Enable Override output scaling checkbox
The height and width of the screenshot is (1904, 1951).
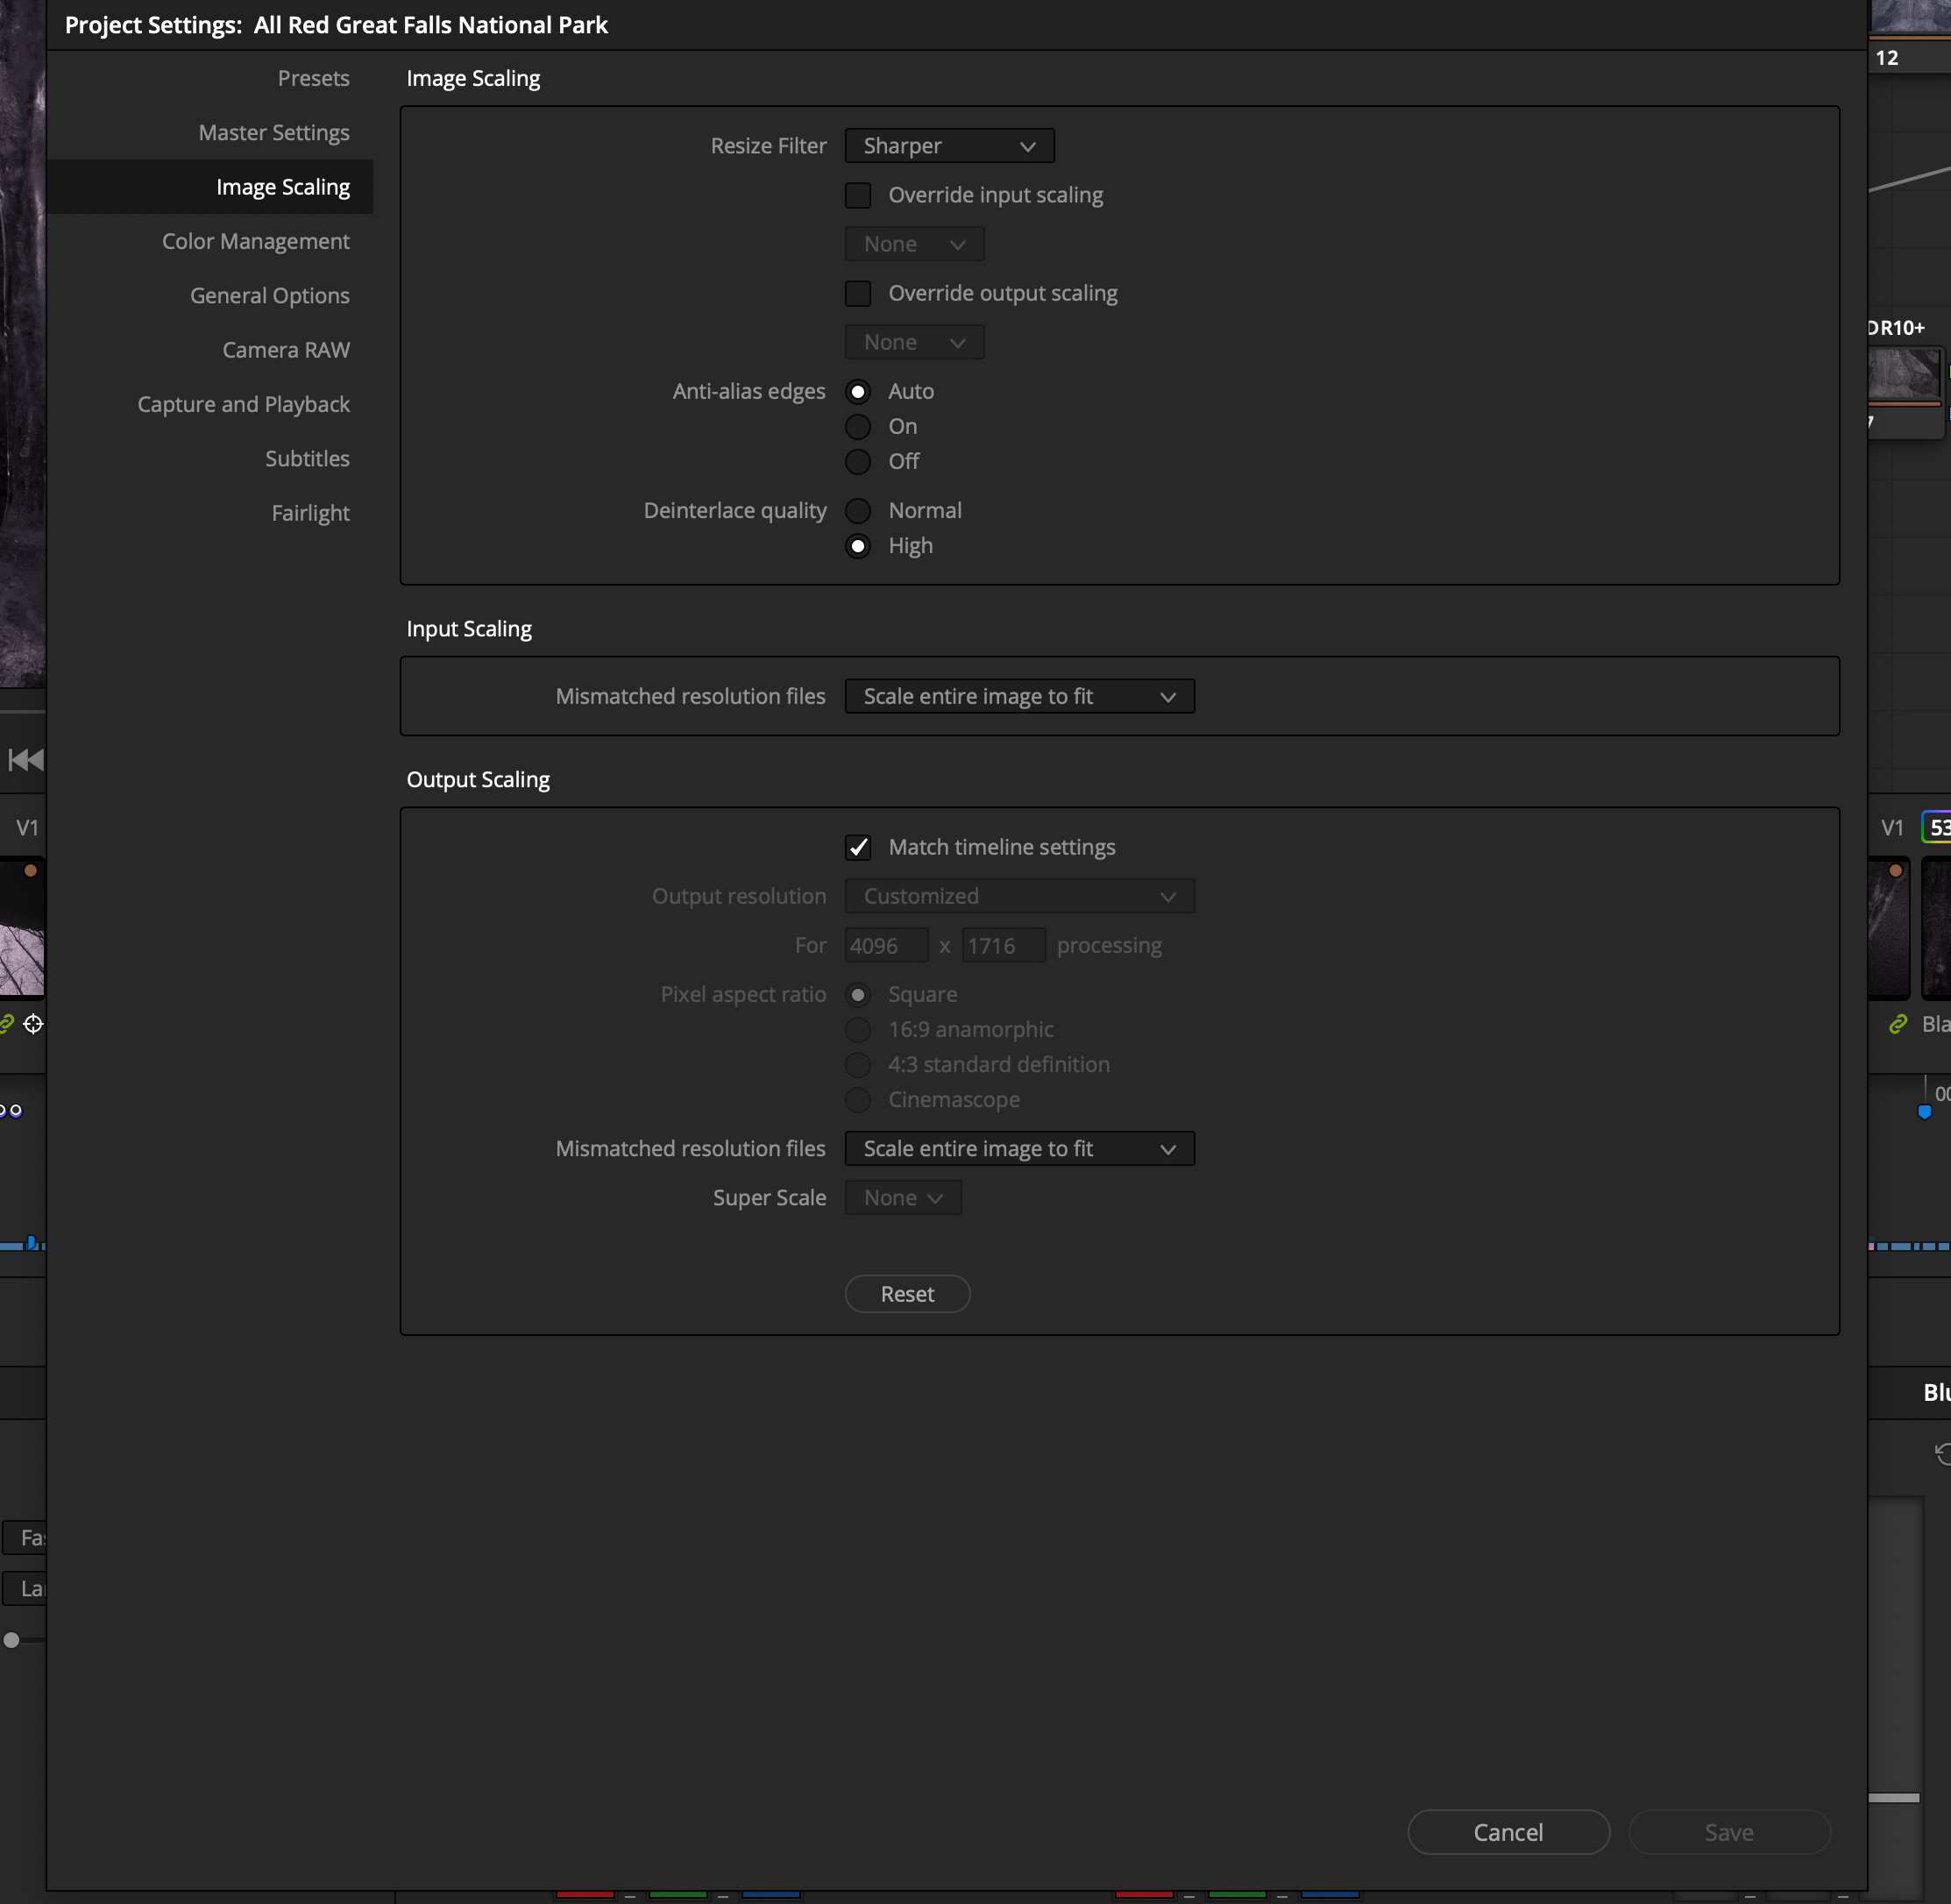pyautogui.click(x=858, y=293)
